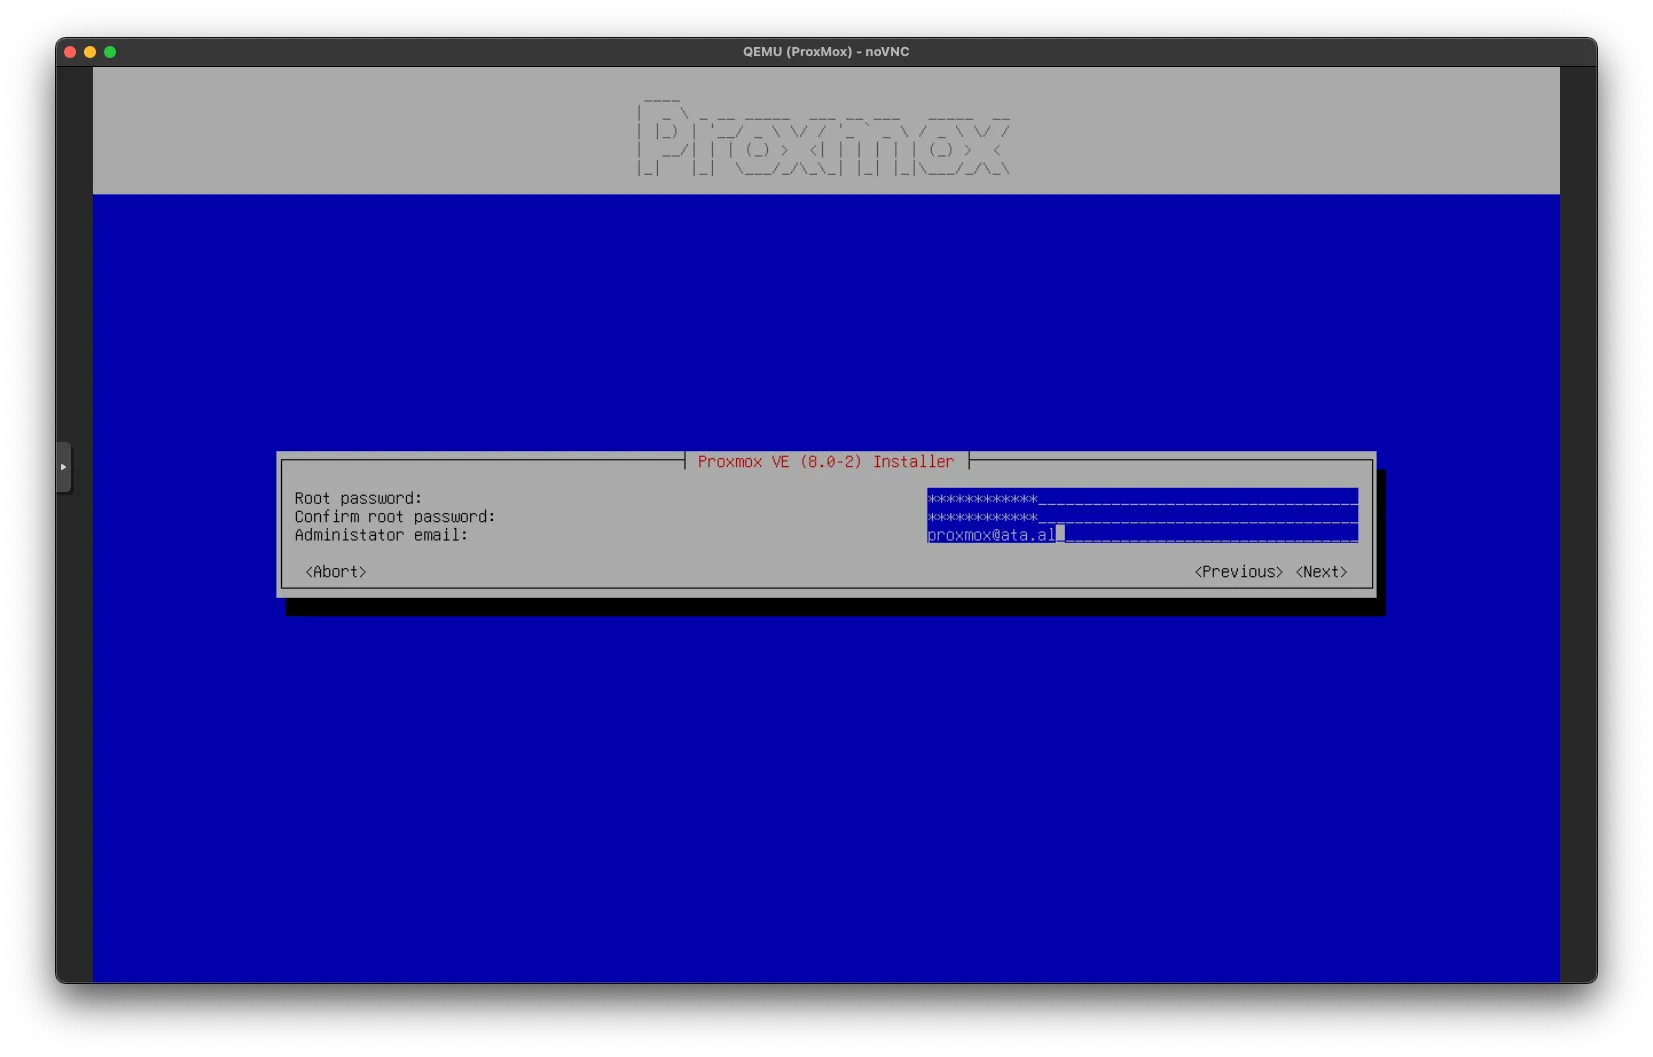1653x1057 pixels.
Task: Close the QEMU noVNC window
Action: point(70,52)
